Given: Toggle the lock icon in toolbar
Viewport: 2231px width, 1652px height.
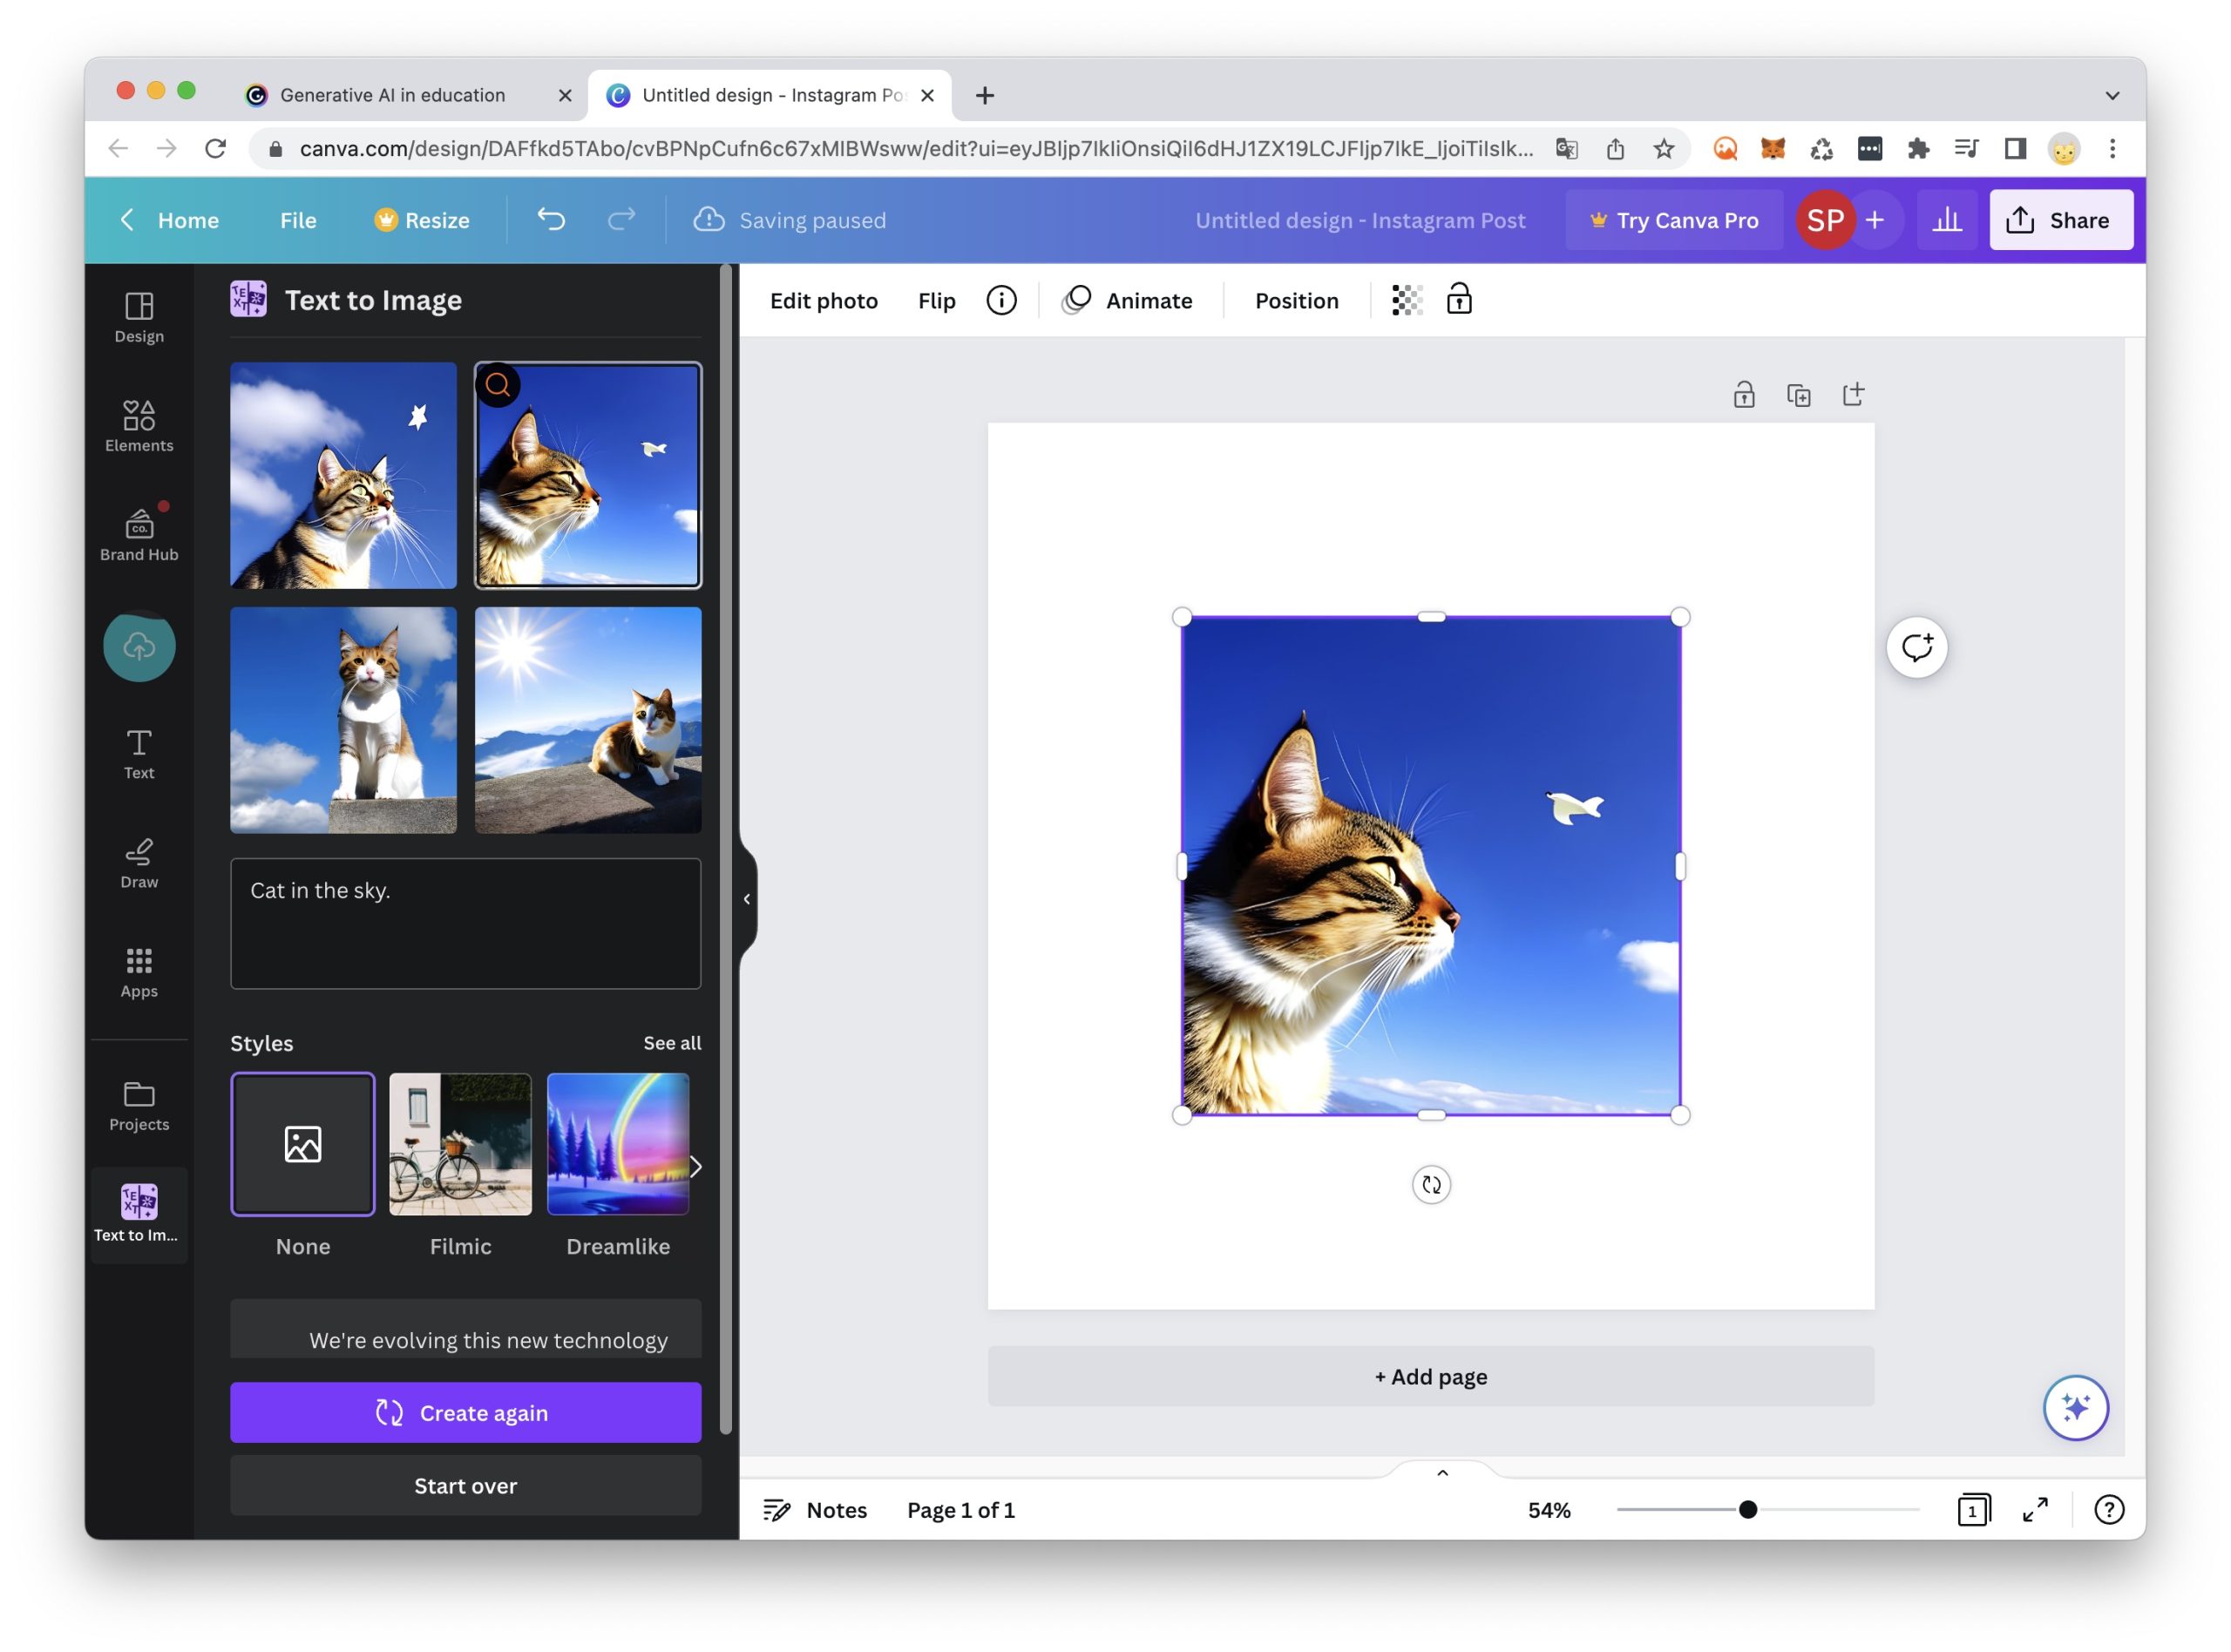Looking at the screenshot, I should (1458, 300).
